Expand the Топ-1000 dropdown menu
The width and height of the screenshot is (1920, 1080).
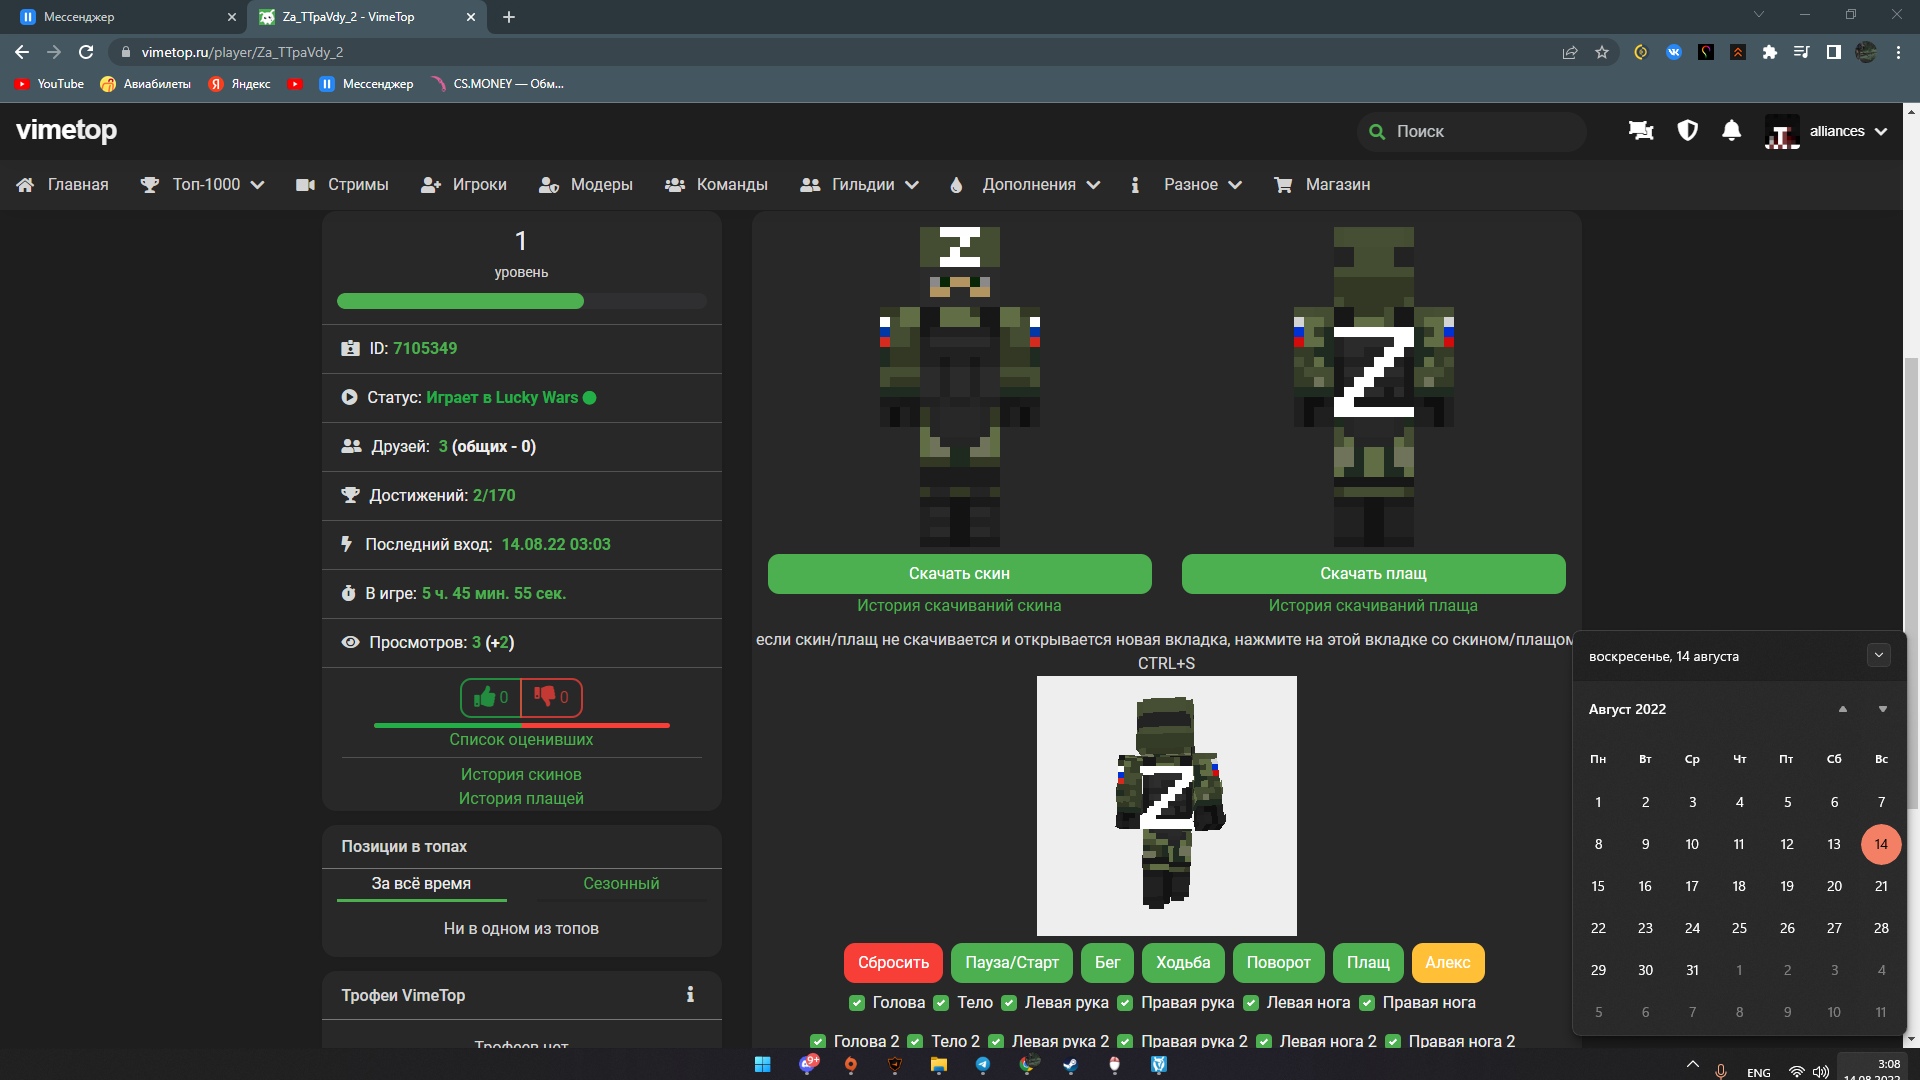pos(204,185)
